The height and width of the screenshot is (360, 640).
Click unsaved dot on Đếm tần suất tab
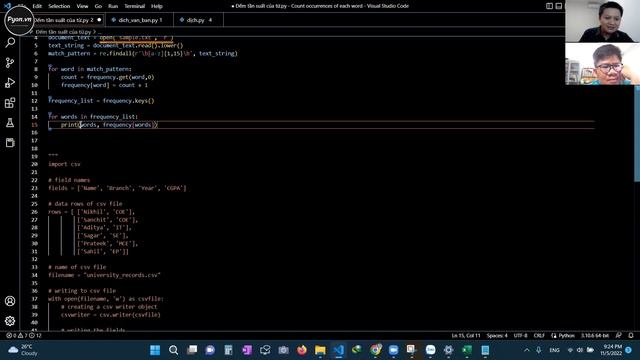(99, 20)
